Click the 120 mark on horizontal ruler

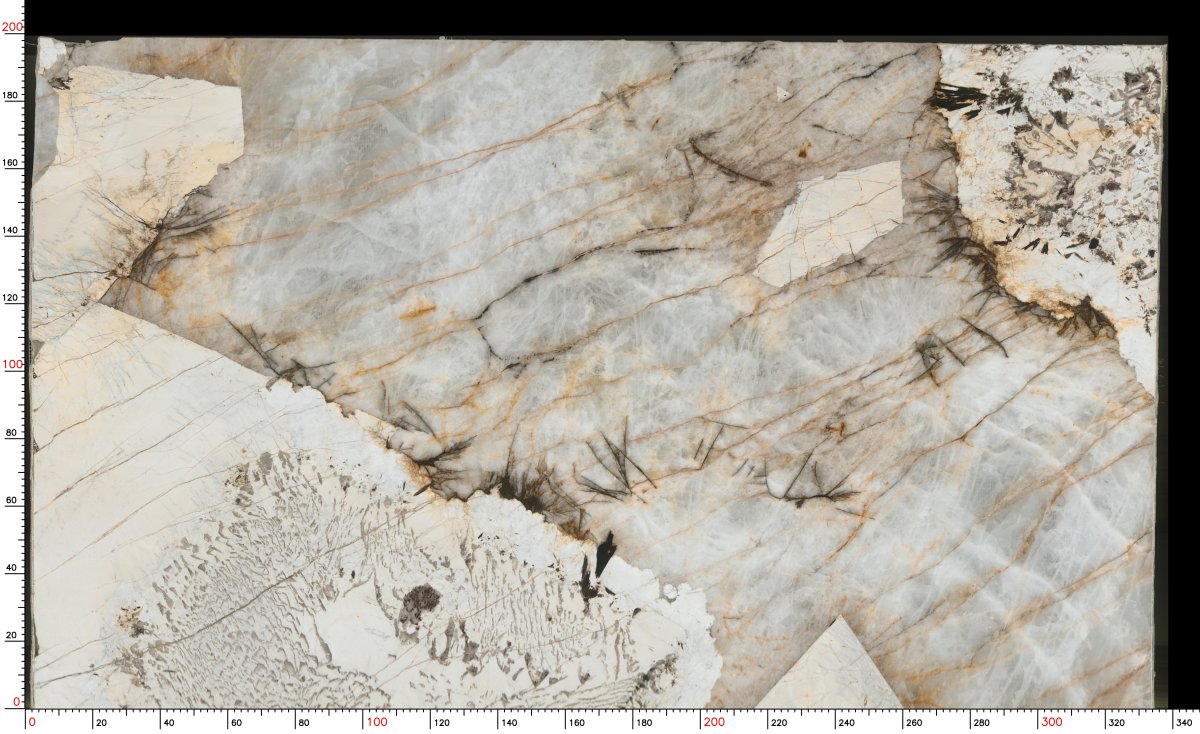point(442,722)
